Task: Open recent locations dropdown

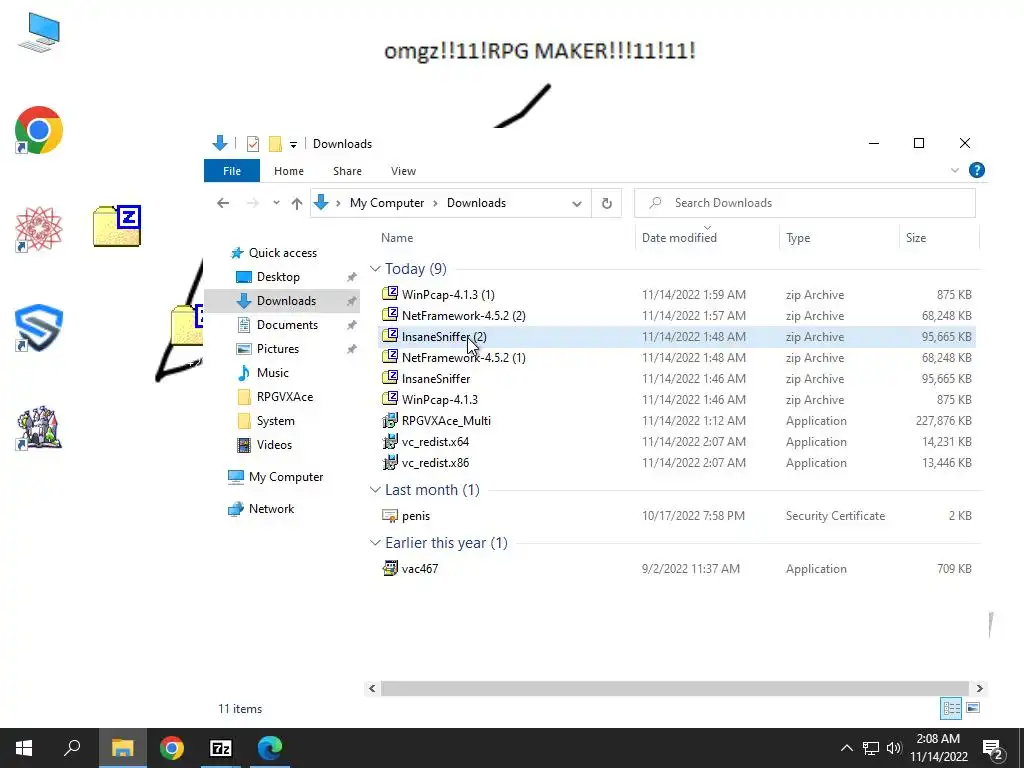Action: 276,203
